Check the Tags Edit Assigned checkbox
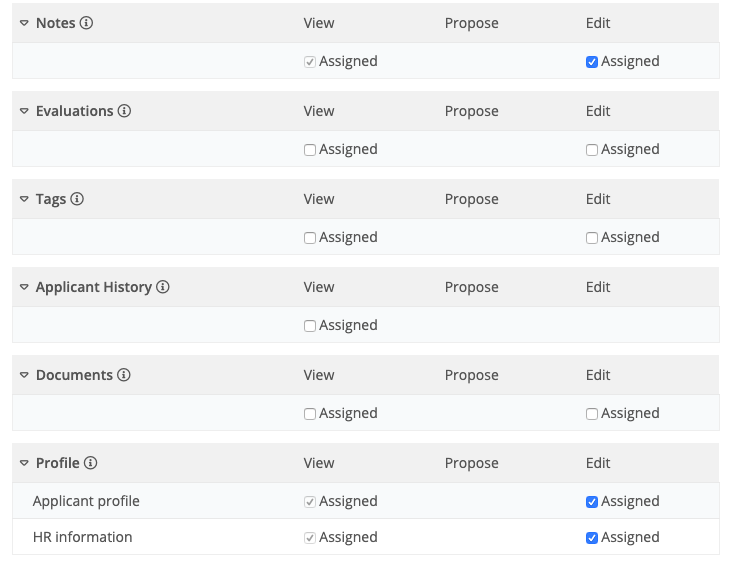The height and width of the screenshot is (566, 729). (592, 238)
